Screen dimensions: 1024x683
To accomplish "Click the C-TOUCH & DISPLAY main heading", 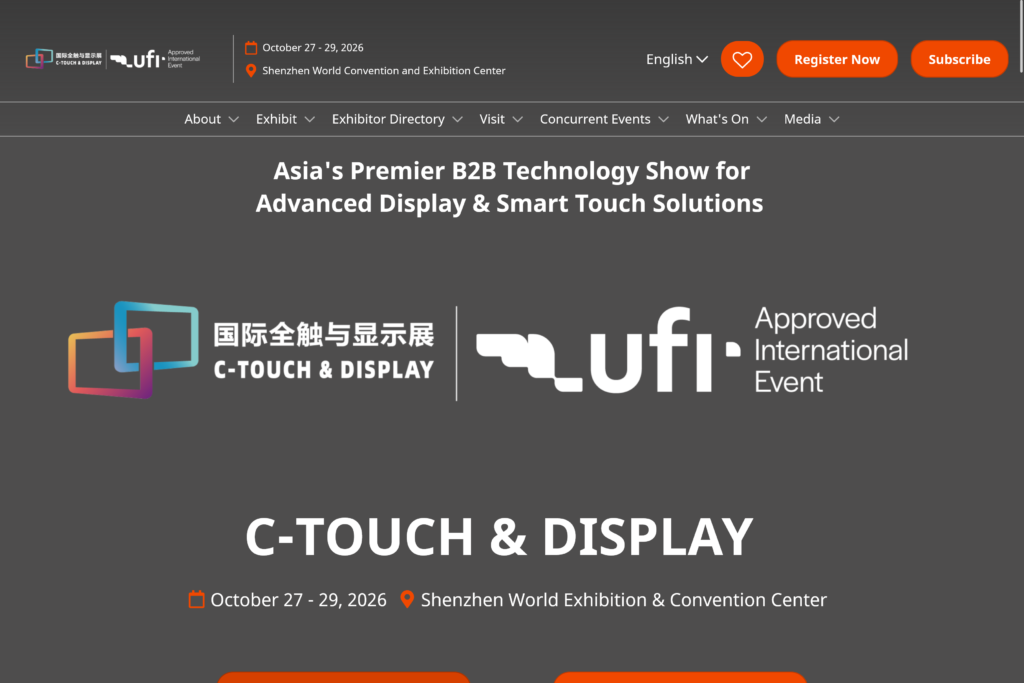I will click(x=498, y=537).
